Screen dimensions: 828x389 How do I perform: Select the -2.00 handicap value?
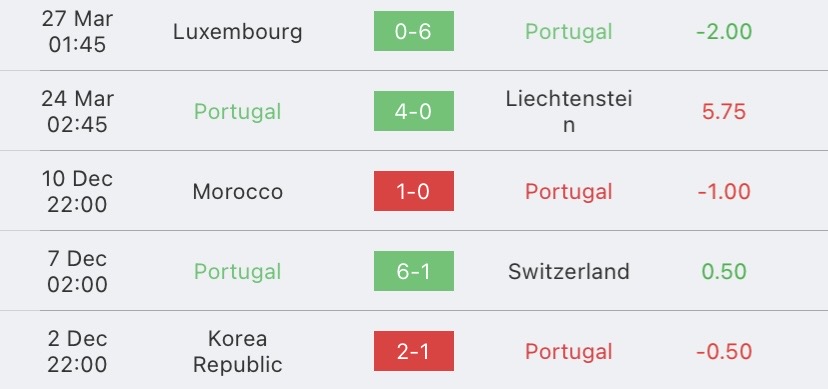coord(724,32)
